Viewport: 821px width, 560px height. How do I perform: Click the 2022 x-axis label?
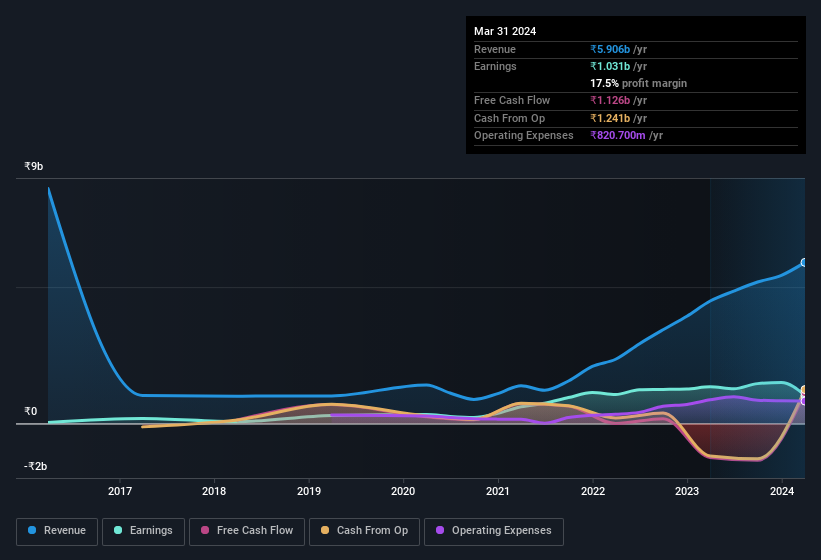click(593, 491)
